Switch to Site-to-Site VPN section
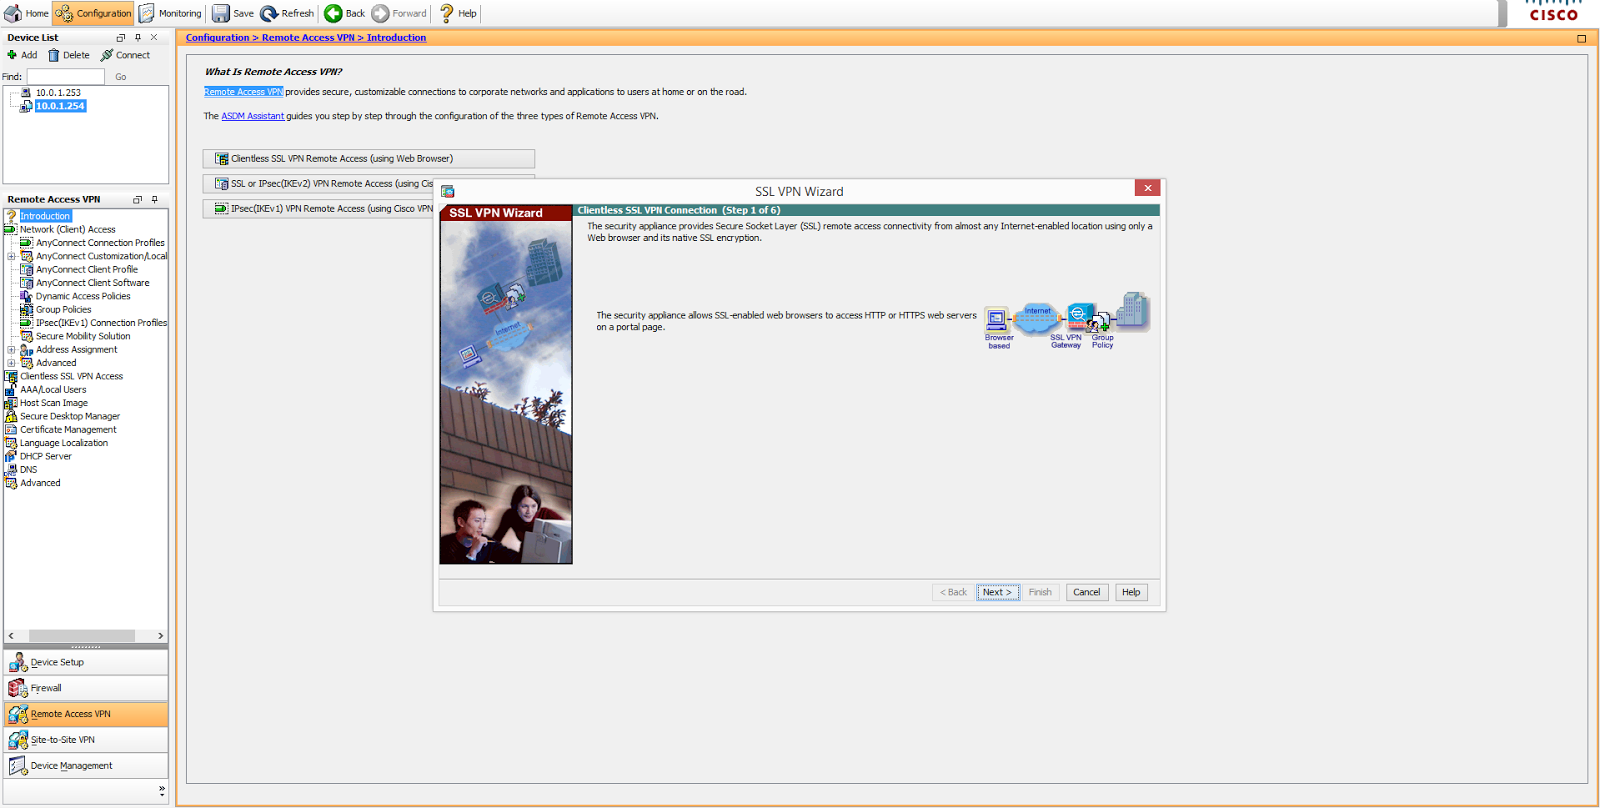Screen dimensions: 1600x808 pos(86,740)
